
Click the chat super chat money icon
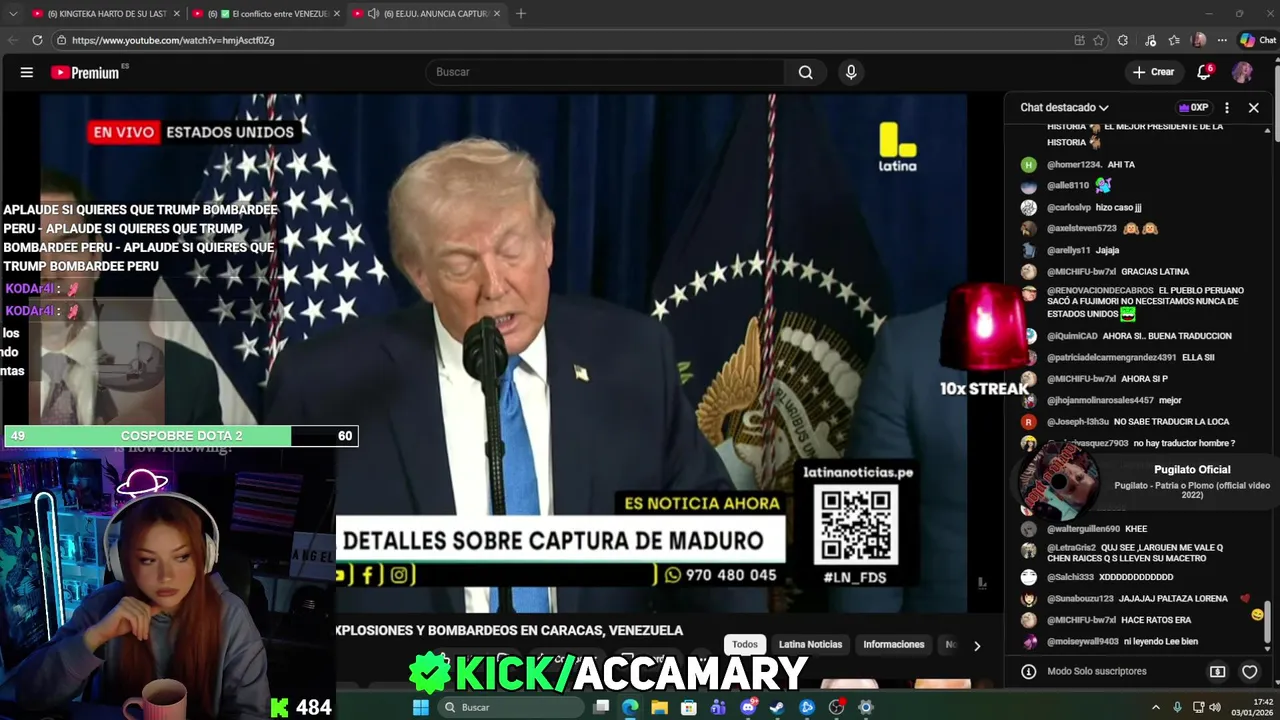1217,672
